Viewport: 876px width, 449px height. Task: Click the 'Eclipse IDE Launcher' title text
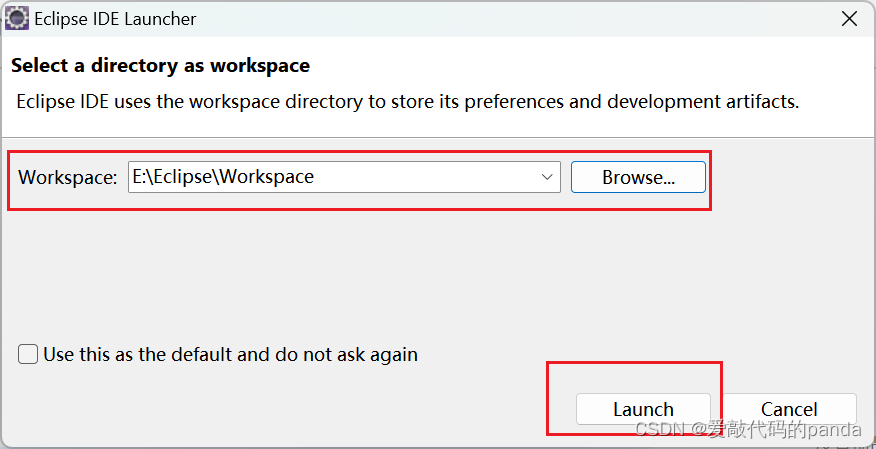115,19
